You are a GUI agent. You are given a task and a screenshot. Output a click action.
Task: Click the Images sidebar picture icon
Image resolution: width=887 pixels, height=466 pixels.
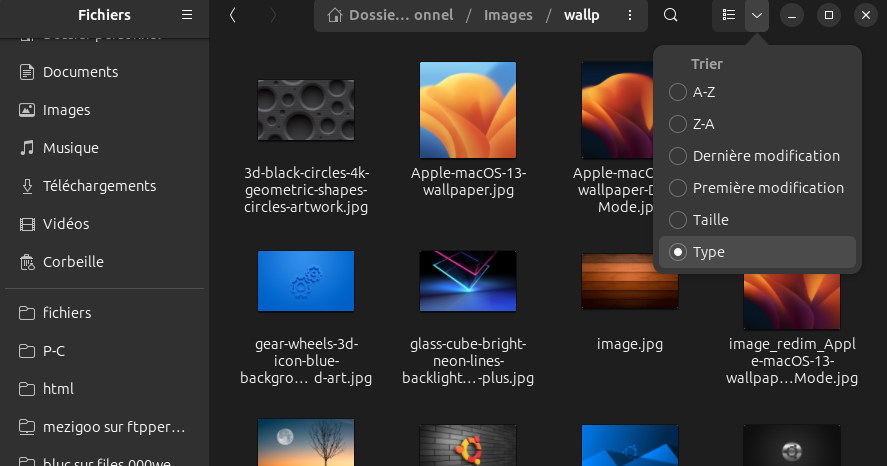(x=27, y=110)
